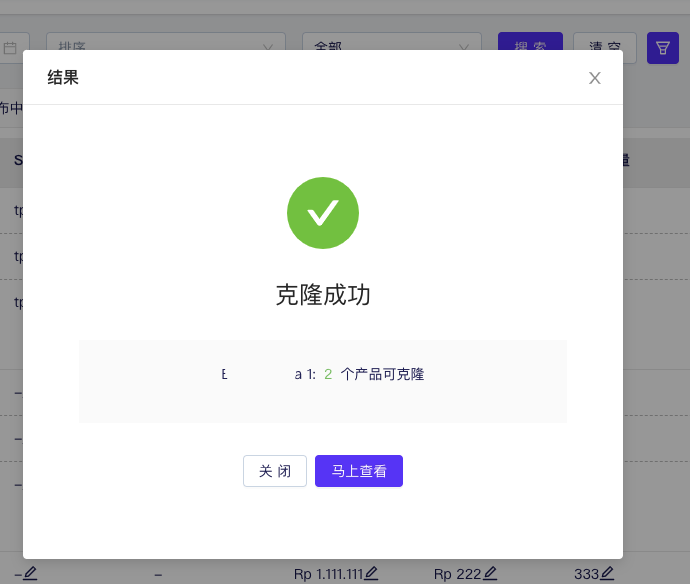690x584 pixels.
Task: Select the partially visible 布中 tab
Action: coord(11,108)
